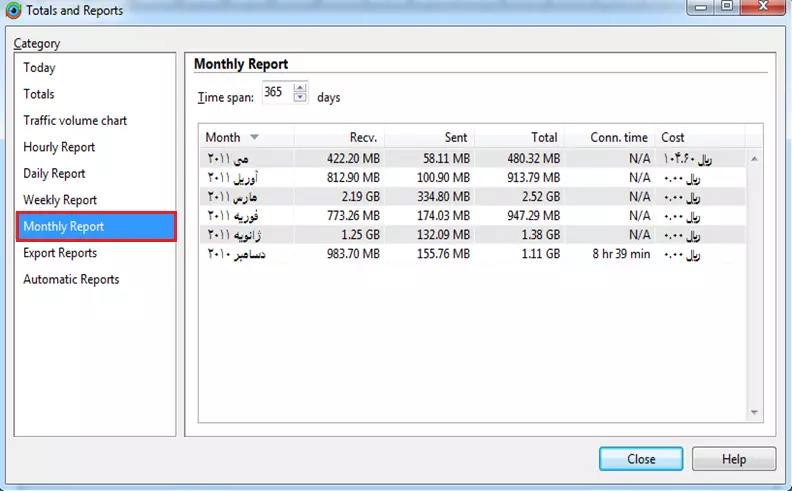
Task: Click the Conn. time column header
Action: (x=610, y=137)
